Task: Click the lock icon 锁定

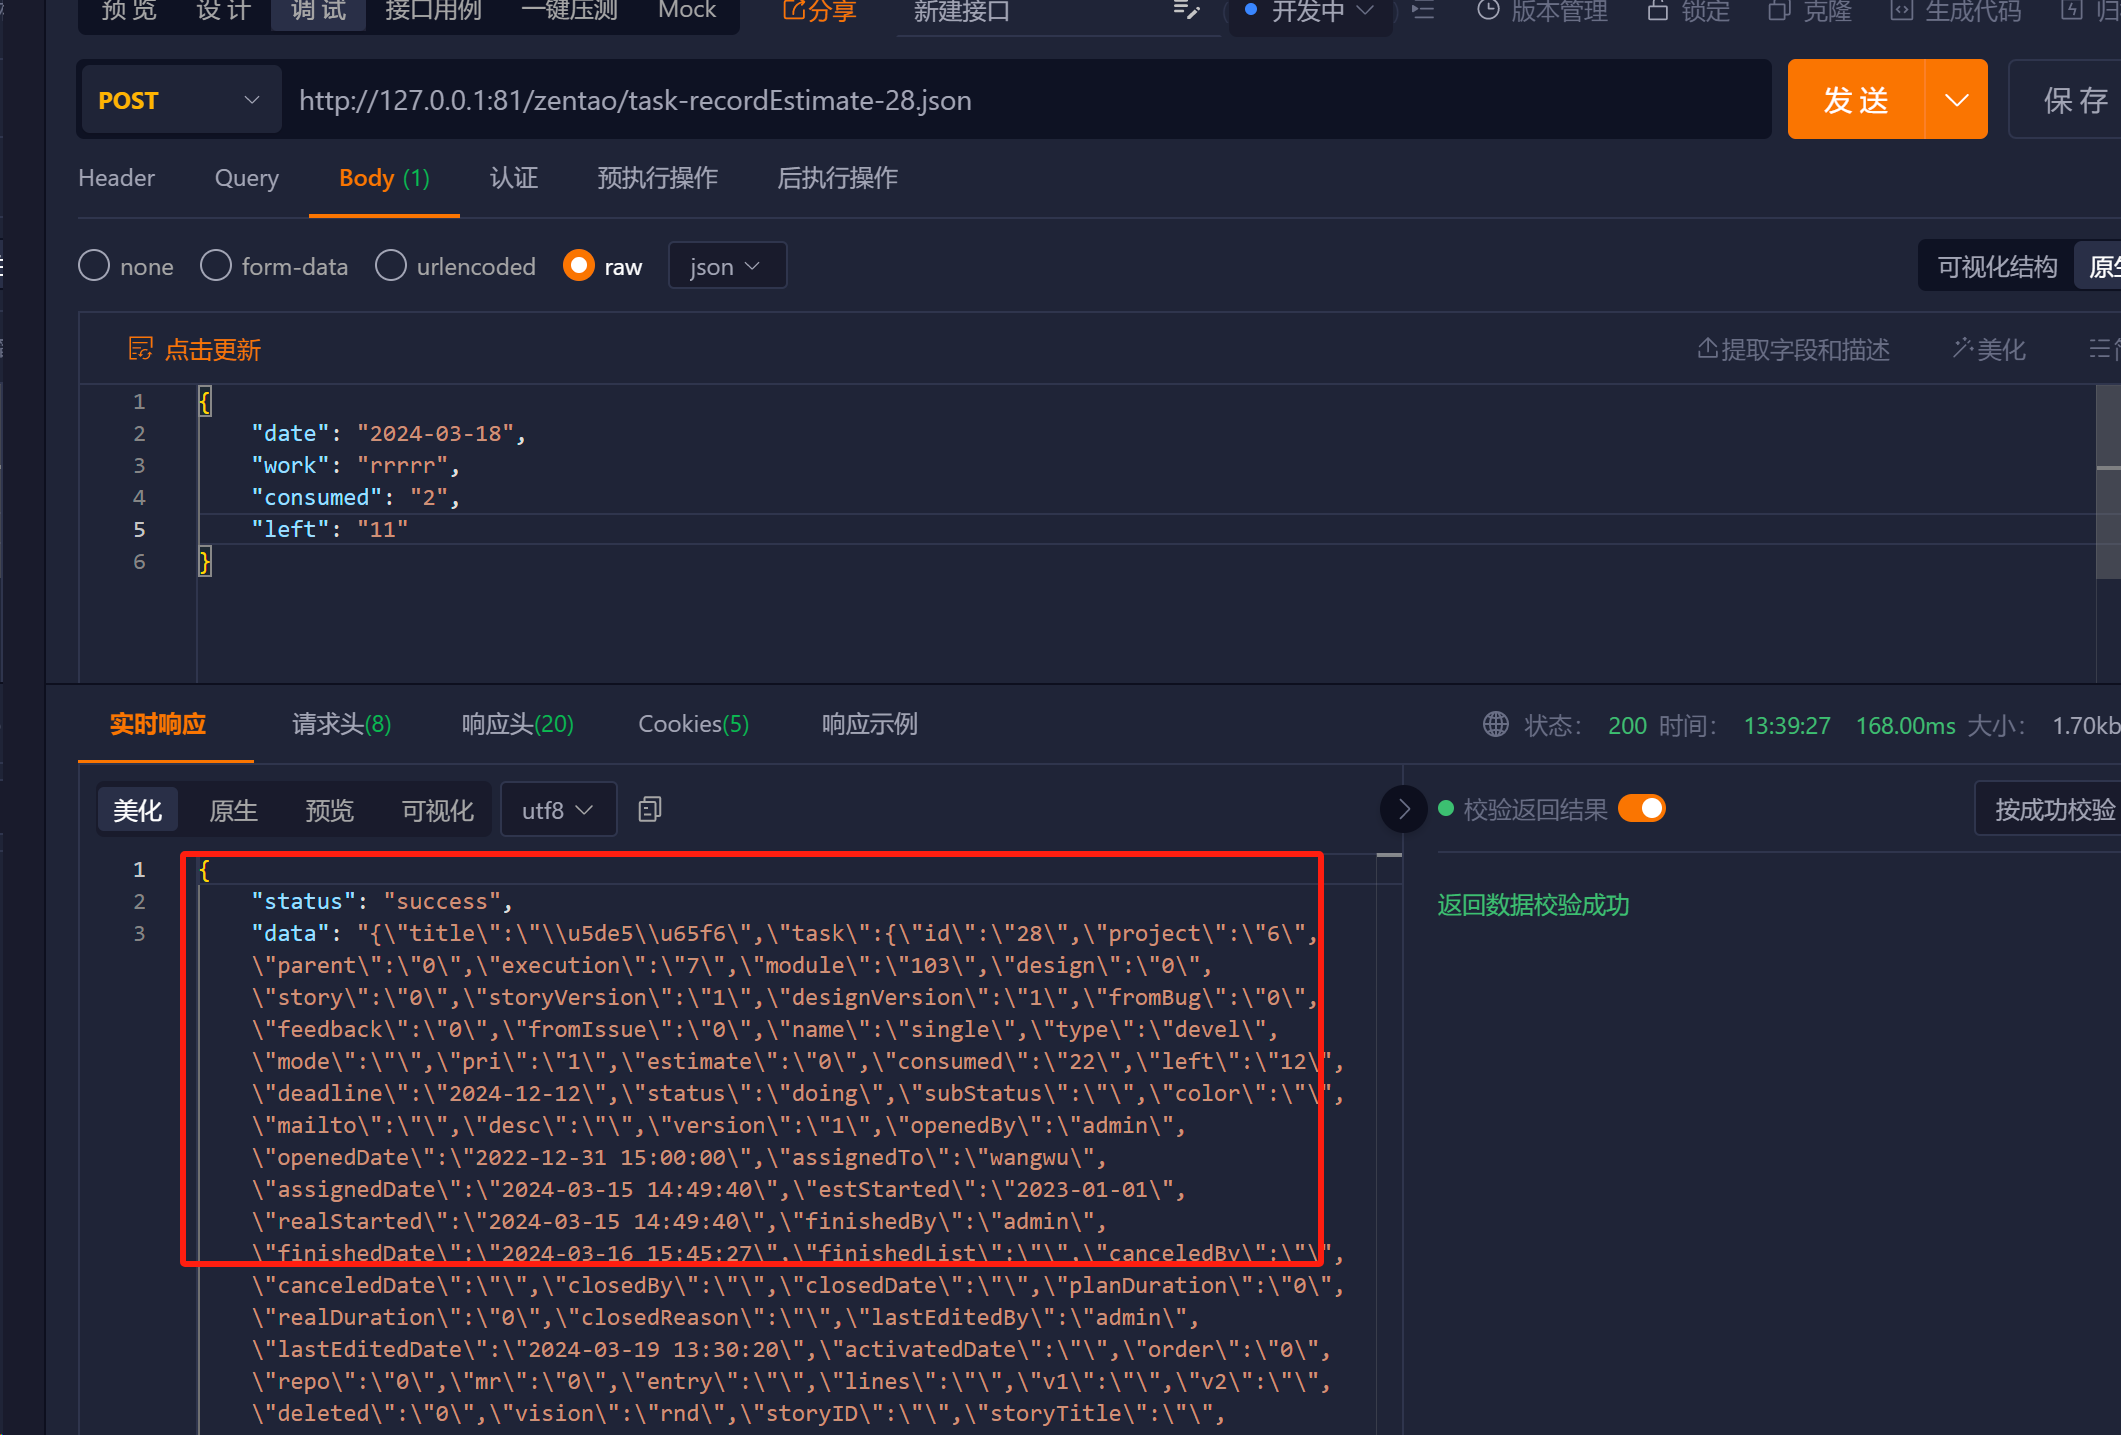Action: pyautogui.click(x=1657, y=11)
